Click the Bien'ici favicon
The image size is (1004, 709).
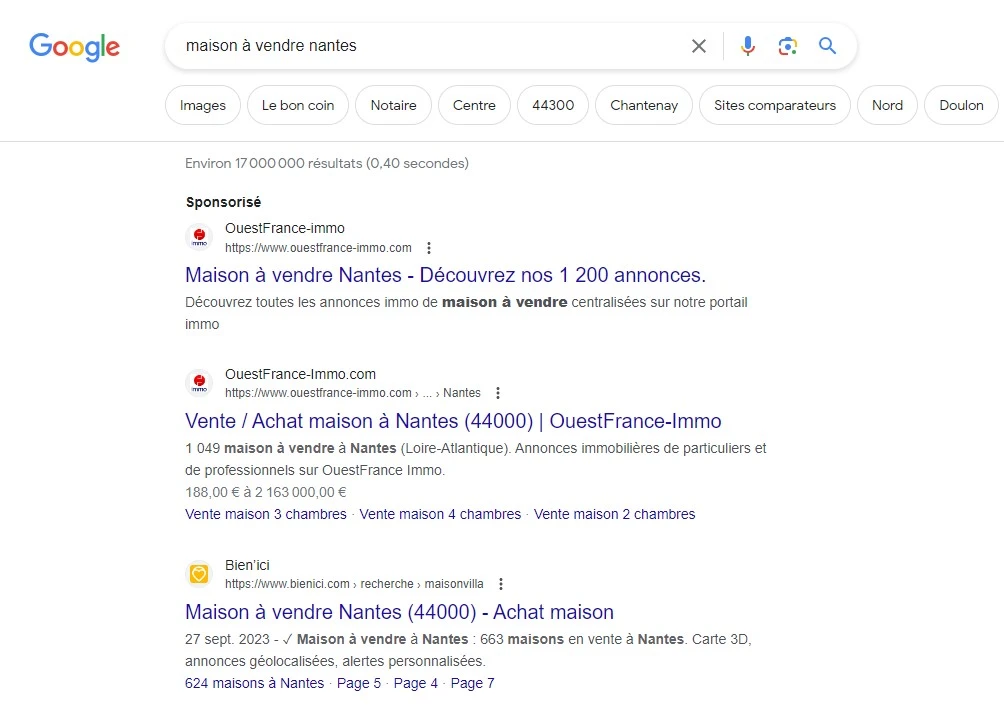point(199,573)
